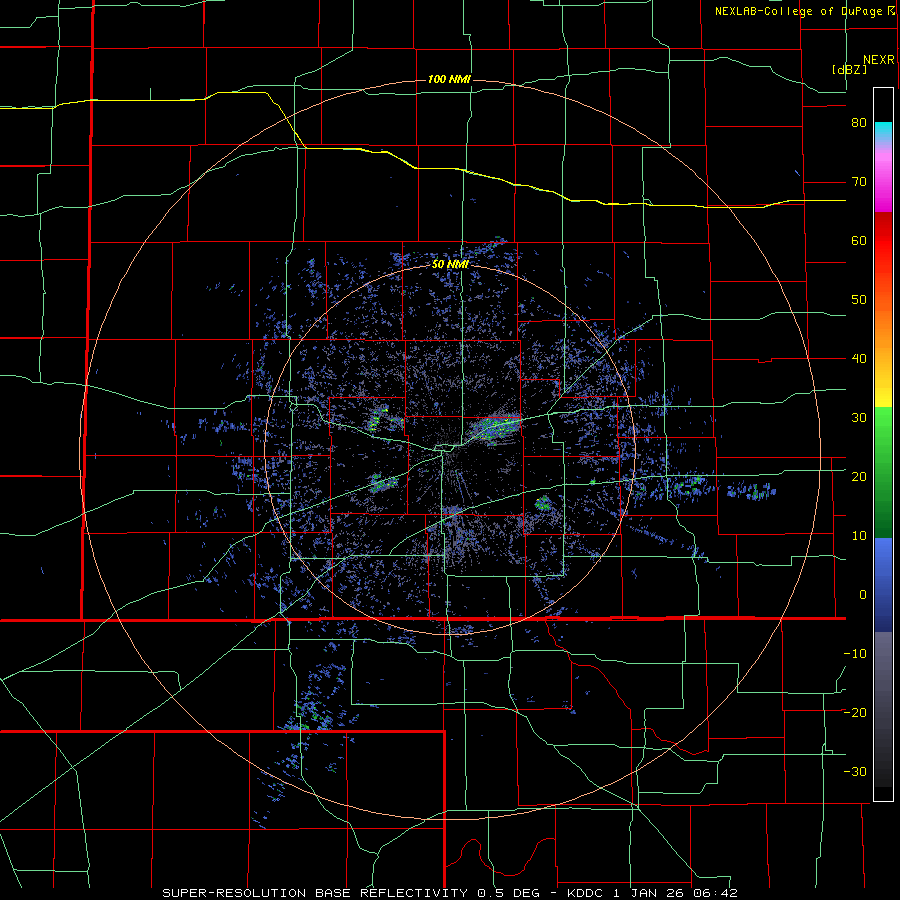Pick the cyan band atop color bar
900x900 pixels.
pos(883,130)
